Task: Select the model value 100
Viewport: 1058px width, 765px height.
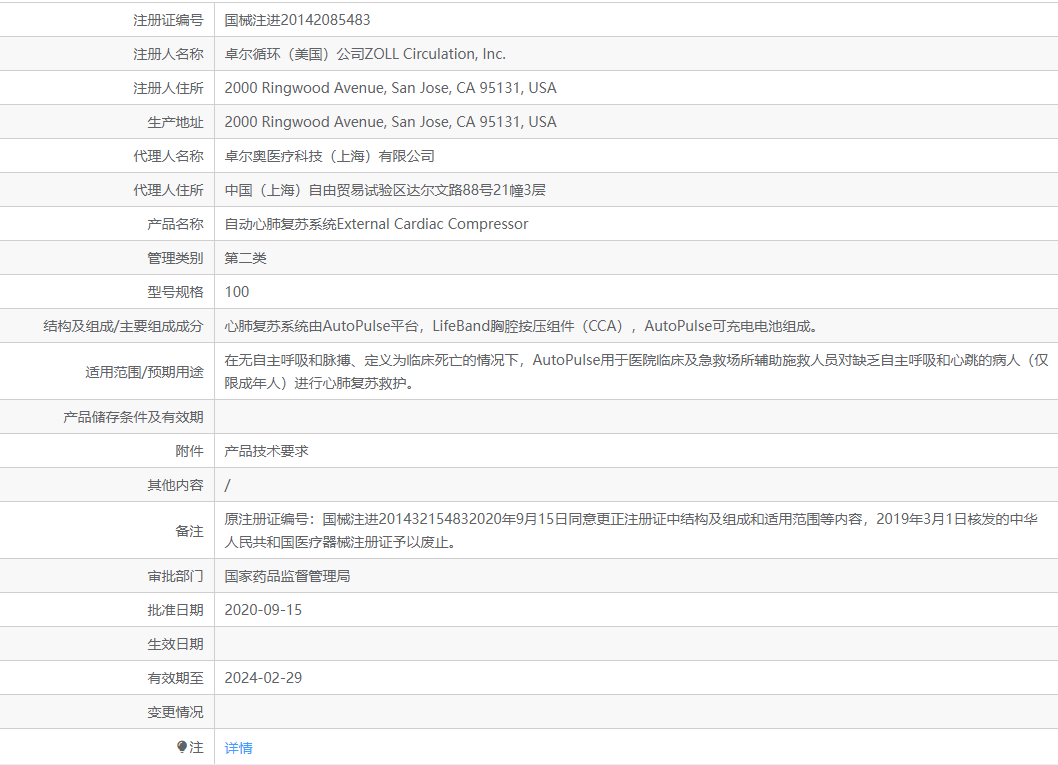Action: [237, 291]
